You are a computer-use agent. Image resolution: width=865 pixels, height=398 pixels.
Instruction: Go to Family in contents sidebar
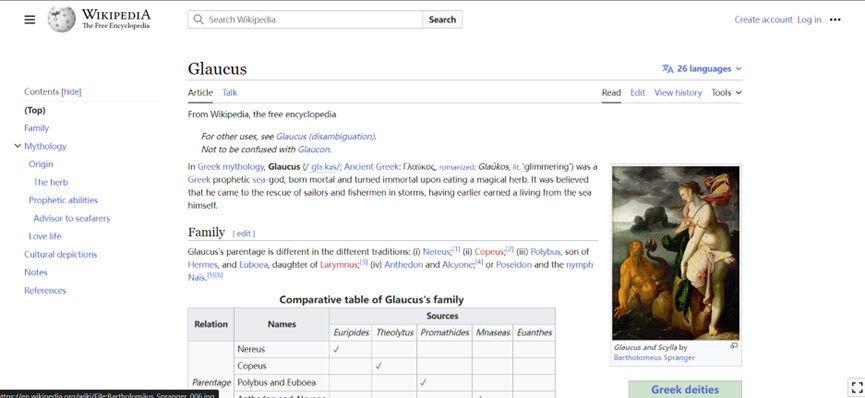click(36, 128)
